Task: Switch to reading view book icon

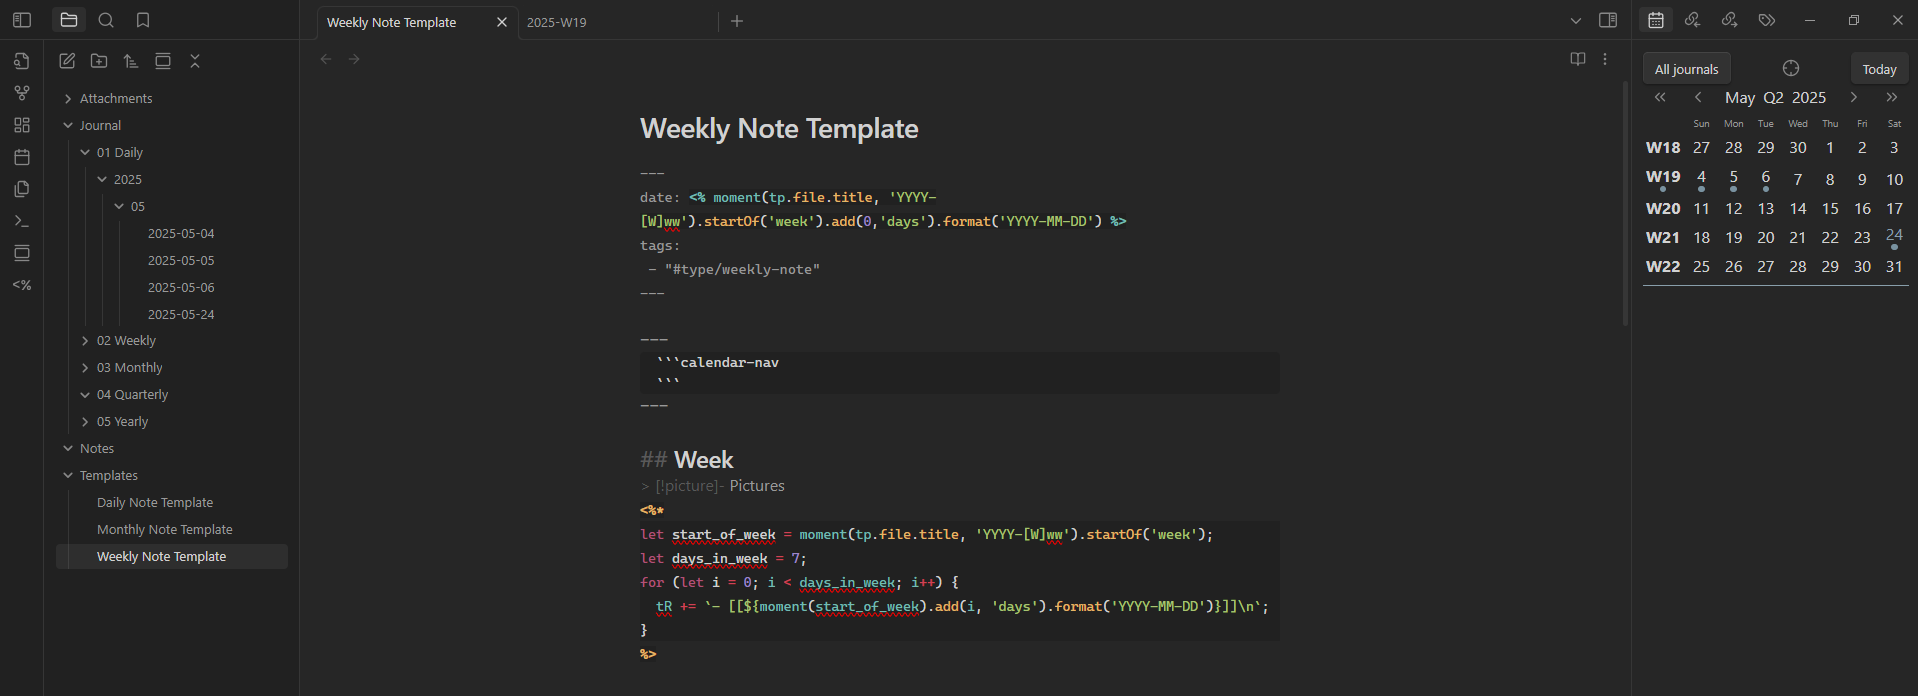Action: tap(1578, 59)
